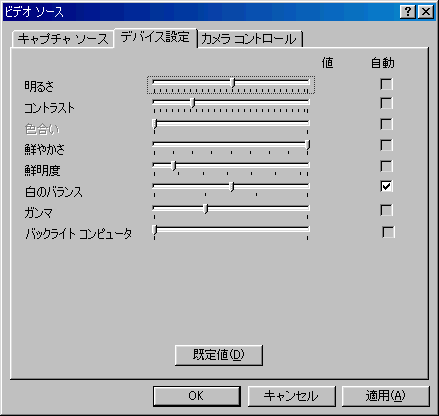Click the キャンセル button
Screen dimensions: 439x416
(x=291, y=396)
